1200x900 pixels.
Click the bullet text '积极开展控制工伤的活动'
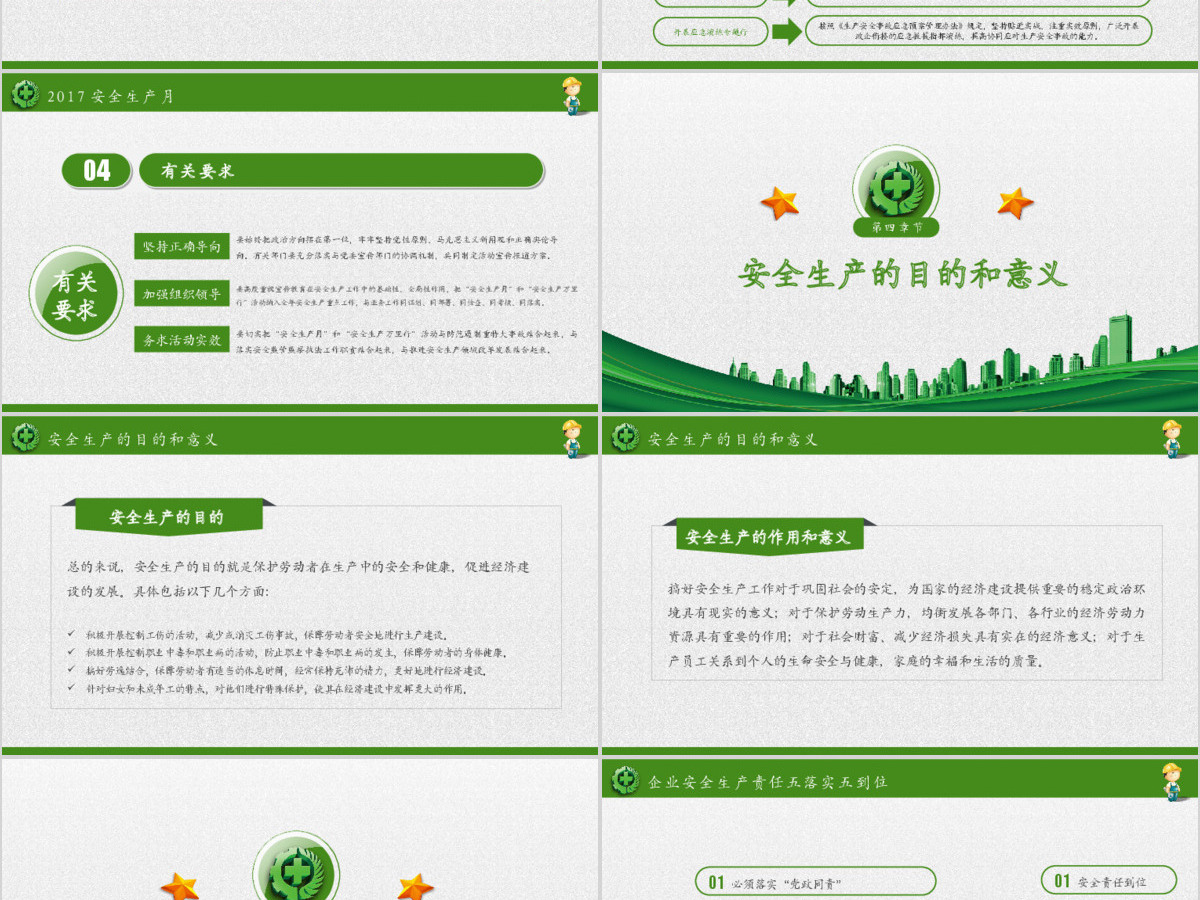click(x=270, y=634)
